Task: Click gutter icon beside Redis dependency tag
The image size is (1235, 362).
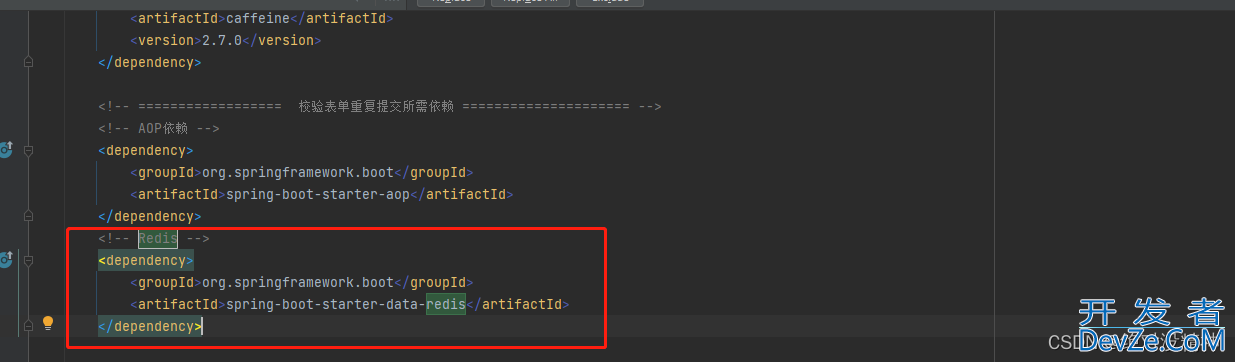Action: point(5,260)
